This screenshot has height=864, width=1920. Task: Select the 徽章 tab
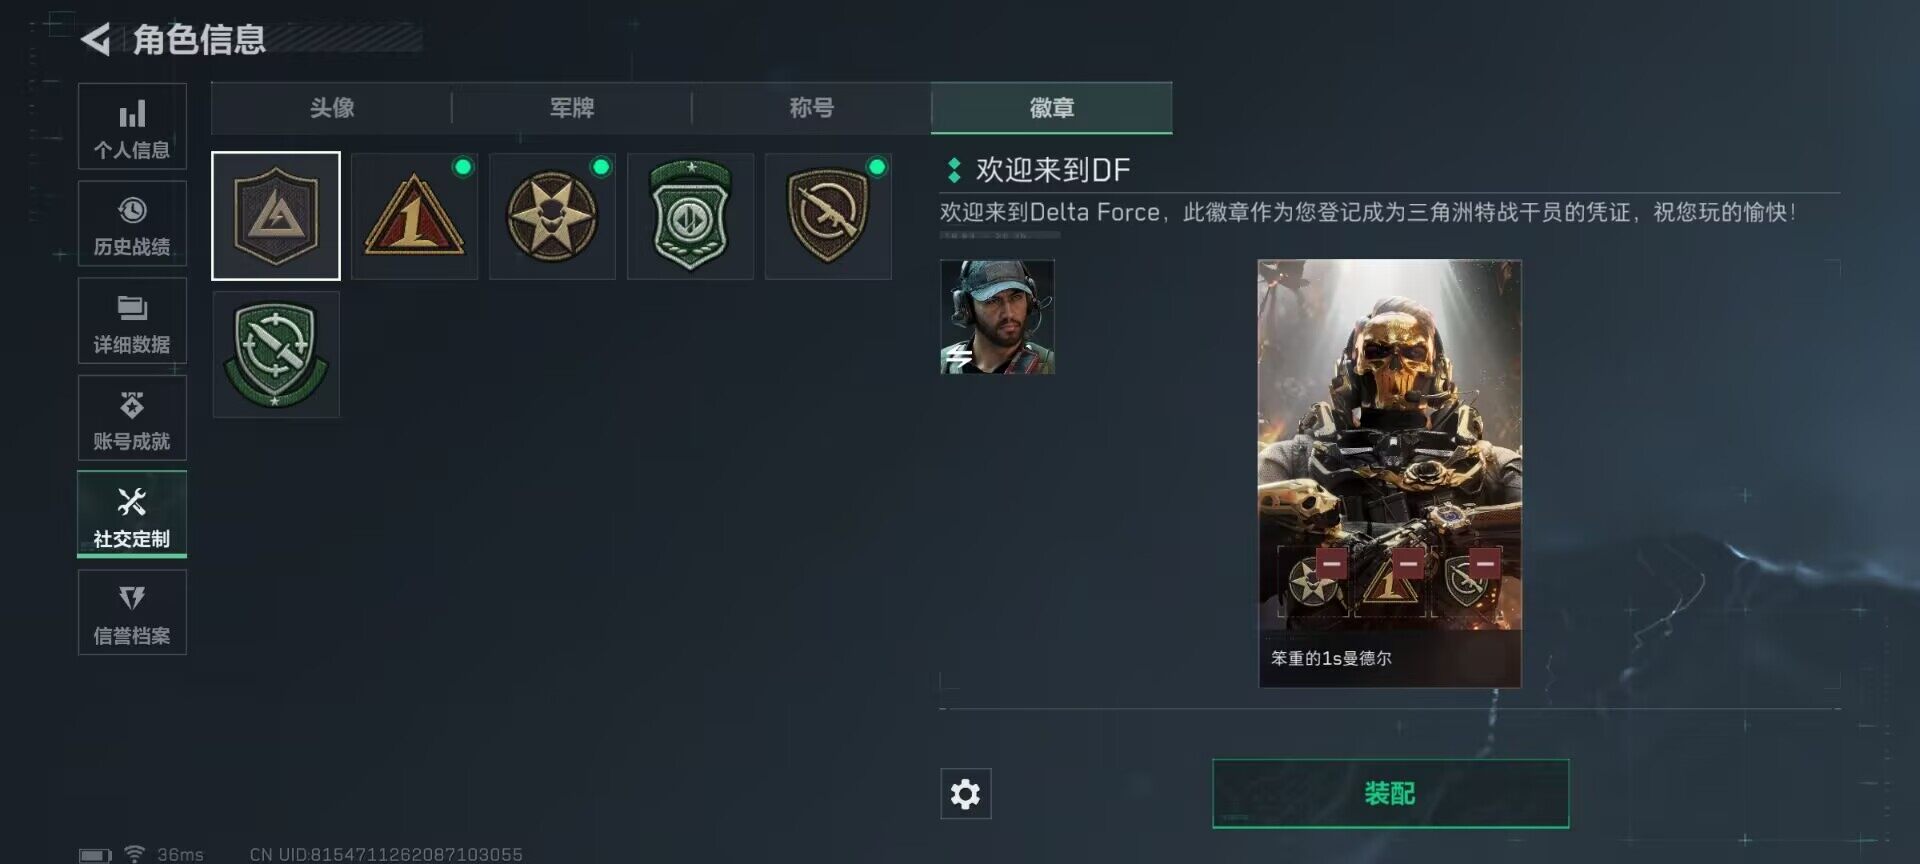(1051, 108)
